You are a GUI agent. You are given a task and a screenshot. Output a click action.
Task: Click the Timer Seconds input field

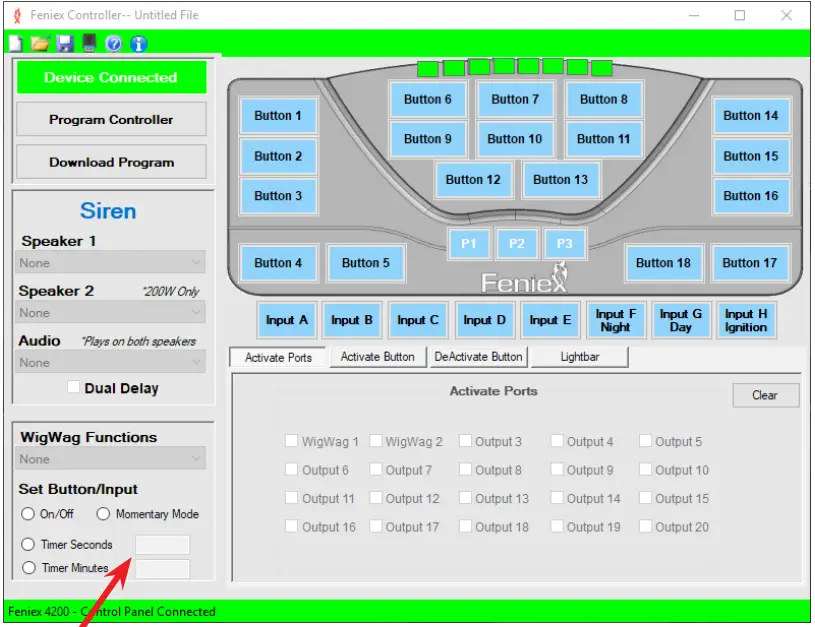(162, 544)
